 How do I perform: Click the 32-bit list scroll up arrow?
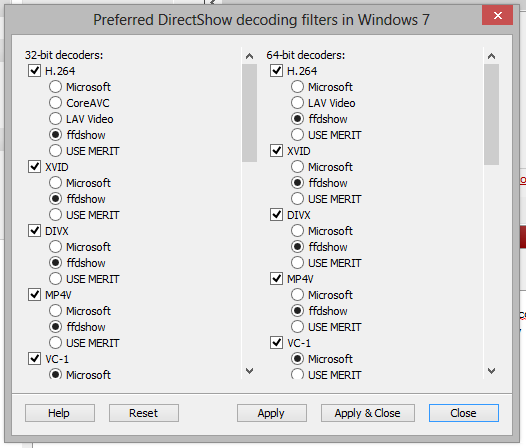[x=249, y=56]
